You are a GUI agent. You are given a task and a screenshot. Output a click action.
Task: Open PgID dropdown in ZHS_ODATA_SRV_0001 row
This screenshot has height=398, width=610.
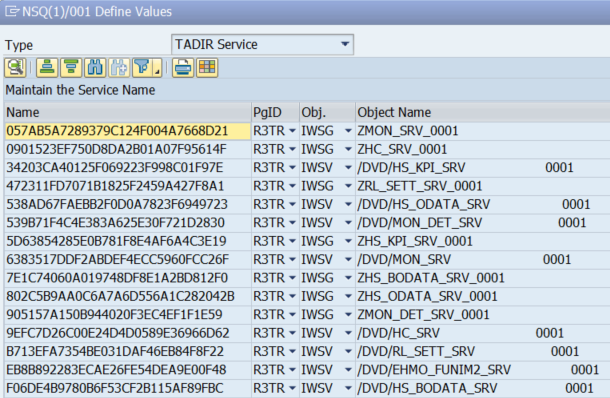pos(292,296)
